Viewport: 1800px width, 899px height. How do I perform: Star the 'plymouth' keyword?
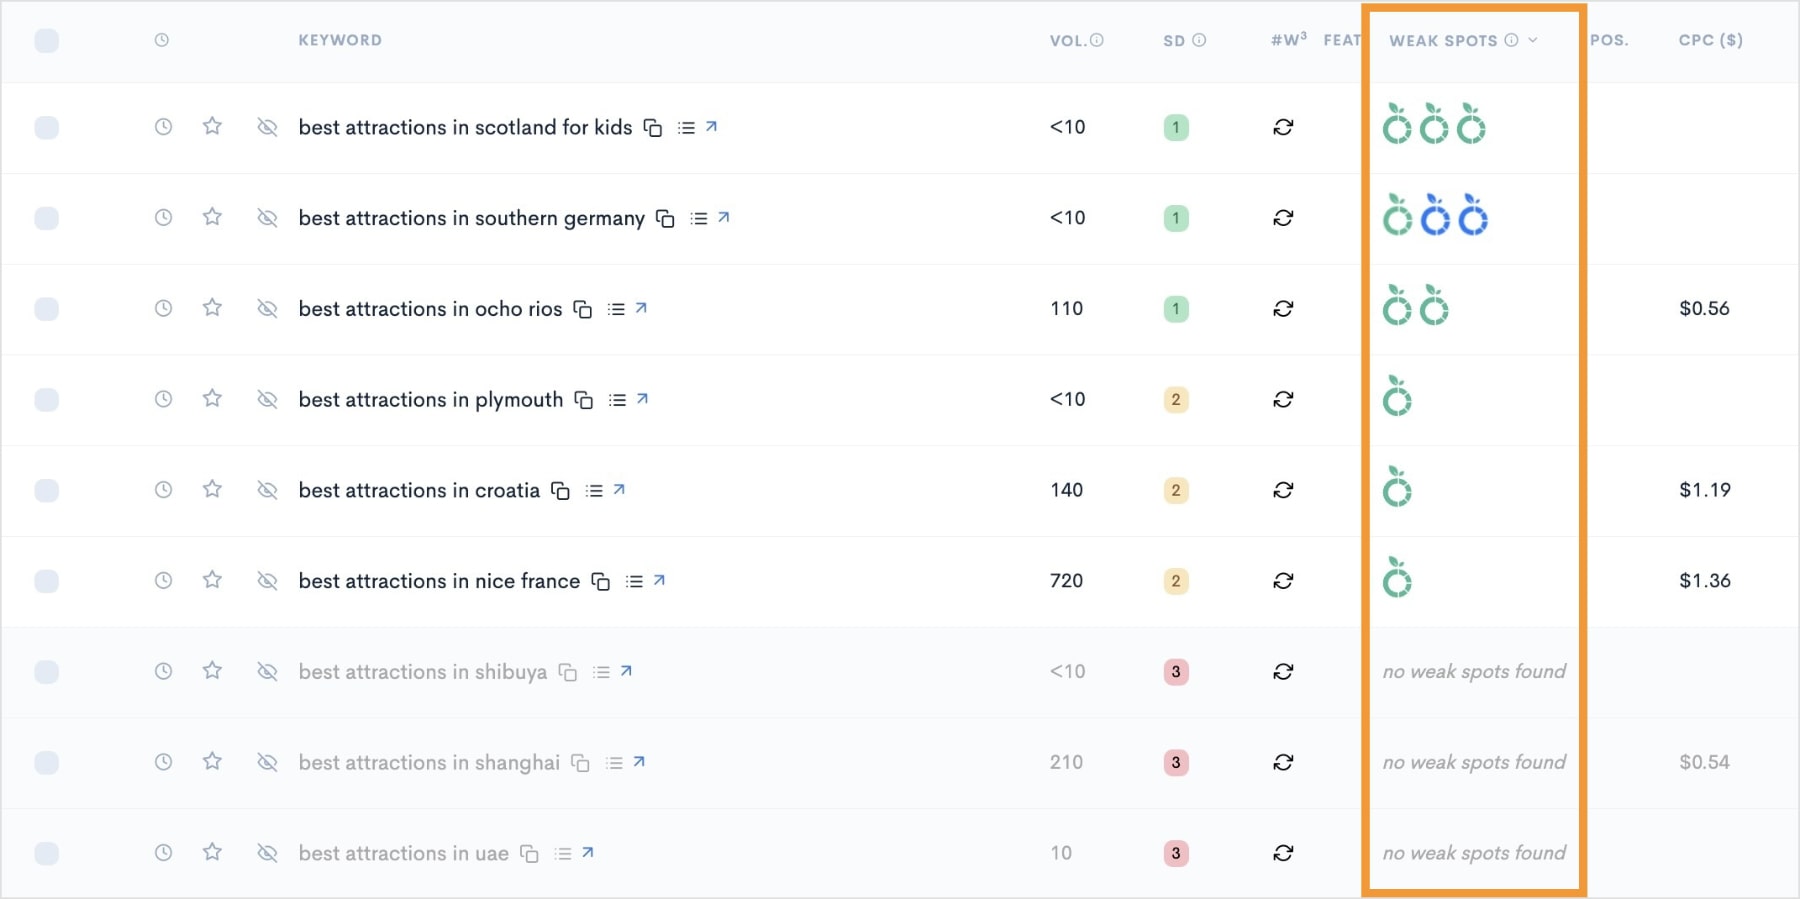coord(212,398)
